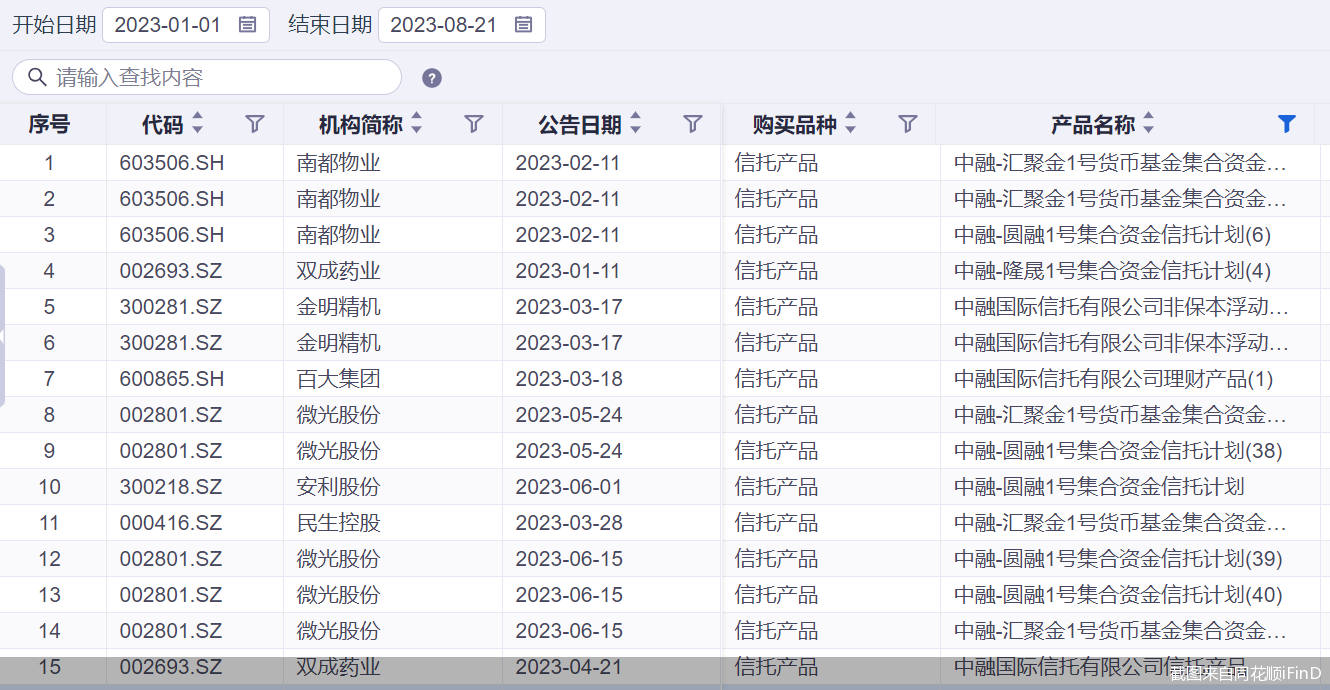The height and width of the screenshot is (690, 1330).
Task: Open the start date calendar picker icon
Action: [x=248, y=25]
